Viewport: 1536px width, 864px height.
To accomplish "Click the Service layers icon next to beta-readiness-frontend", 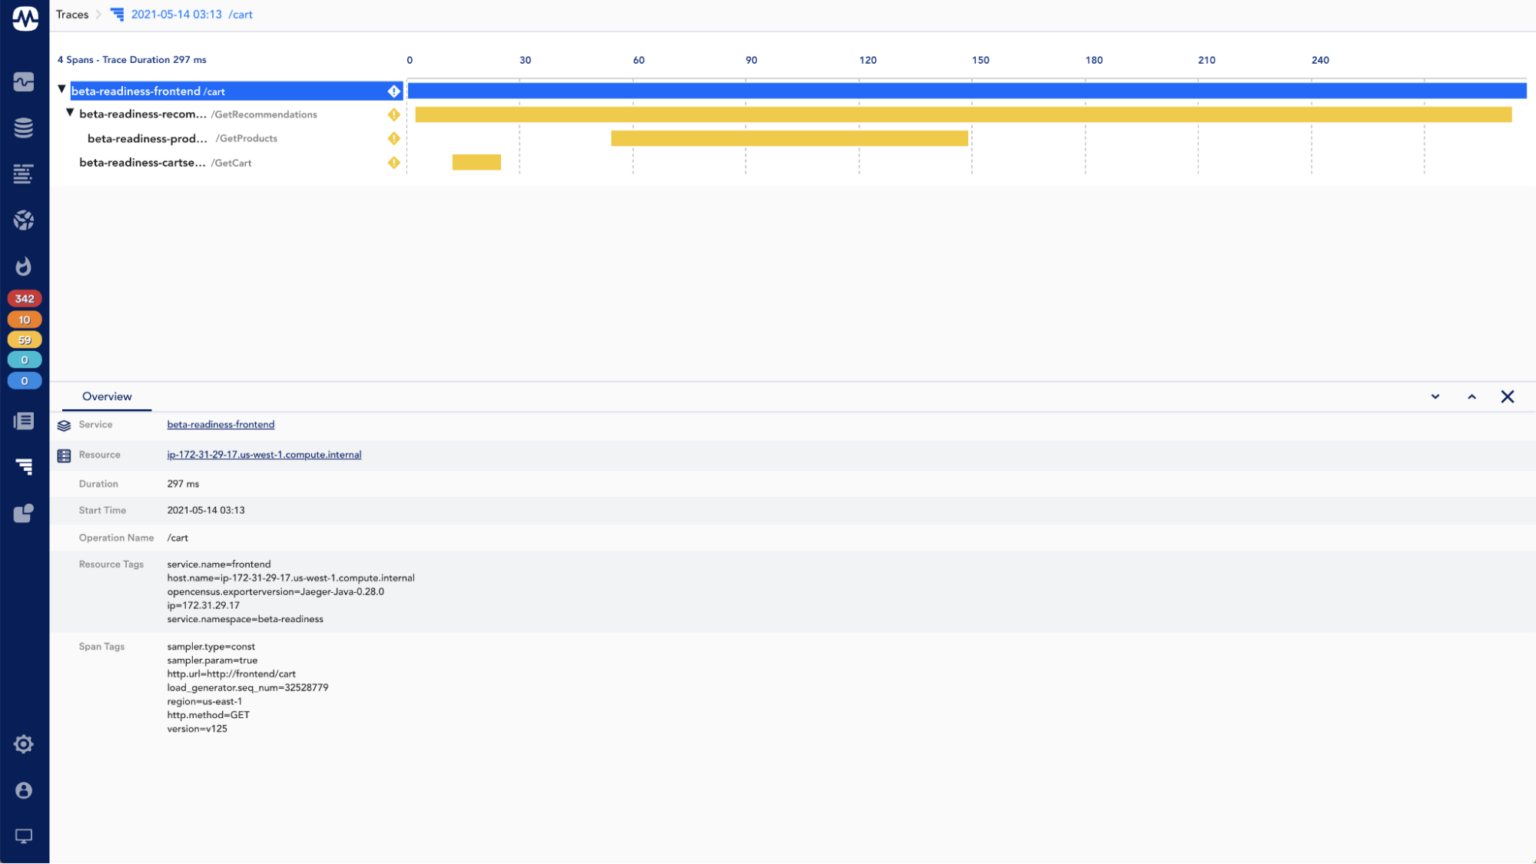I will 63,424.
